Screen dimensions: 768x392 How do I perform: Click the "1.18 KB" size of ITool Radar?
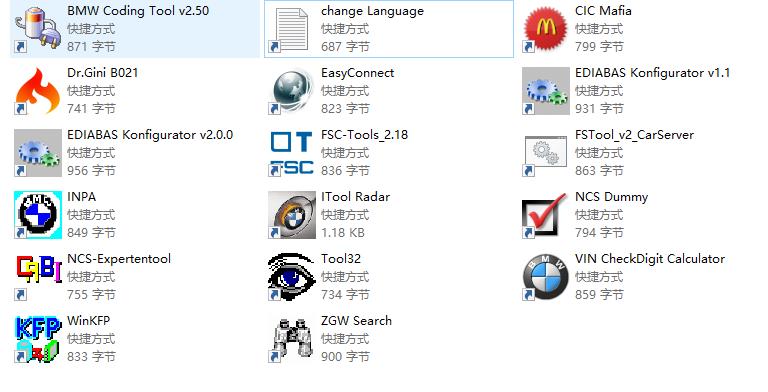pyautogui.click(x=343, y=233)
